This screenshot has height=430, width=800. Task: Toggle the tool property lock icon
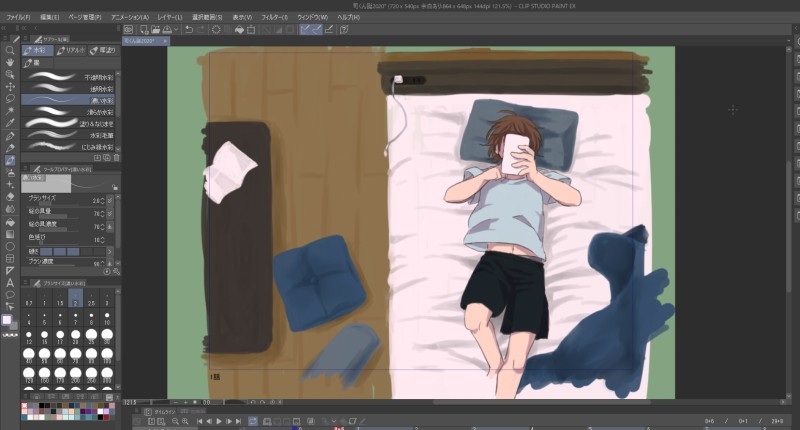[115, 187]
